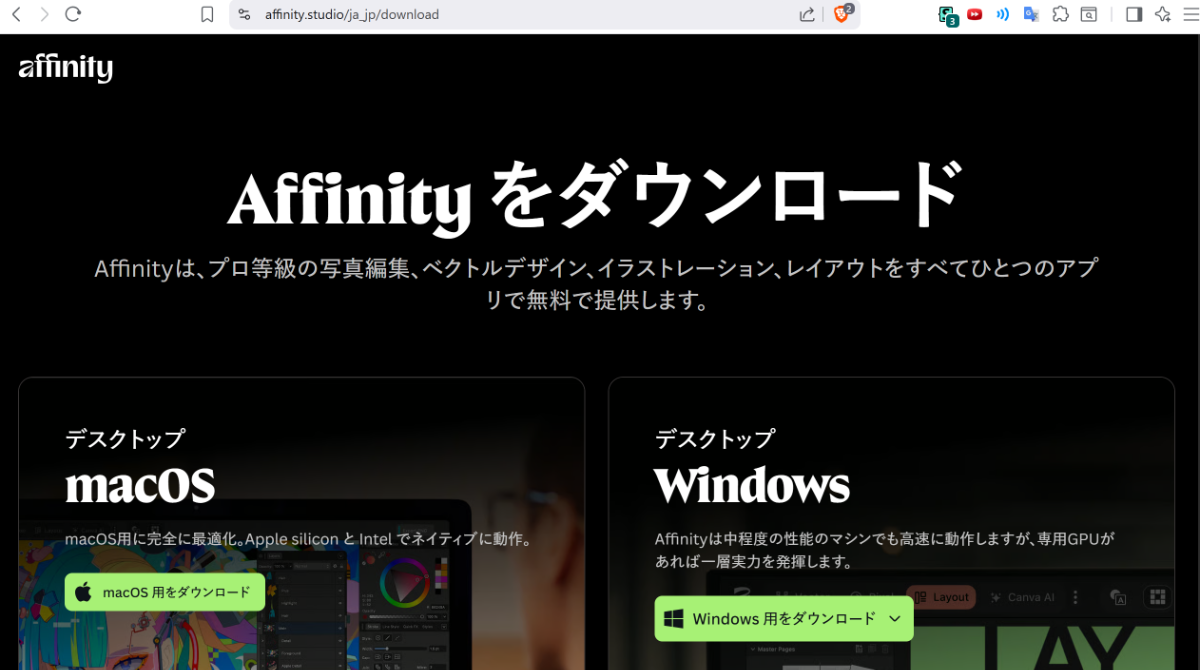Click the Layout tab in the preview image
The image size is (1200, 670).
pos(941,597)
